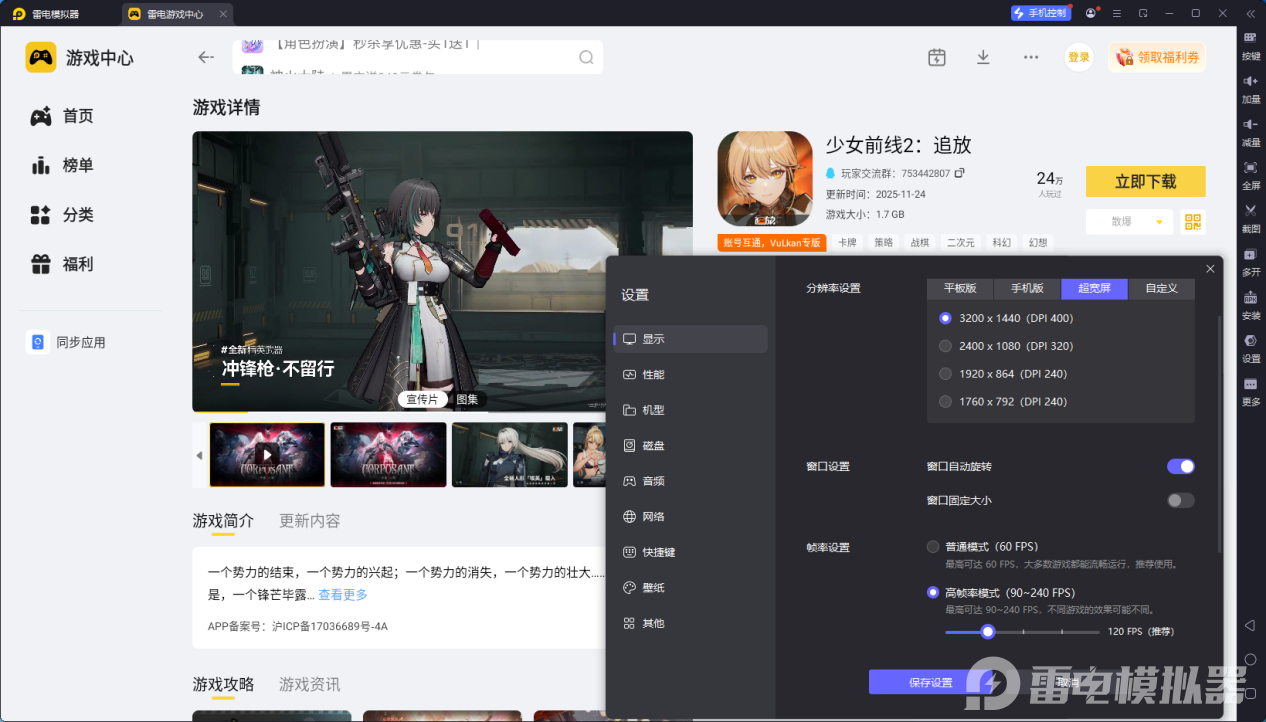The width and height of the screenshot is (1266, 722).
Task: Select the 手机版 resolution preset tab
Action: 1026,288
